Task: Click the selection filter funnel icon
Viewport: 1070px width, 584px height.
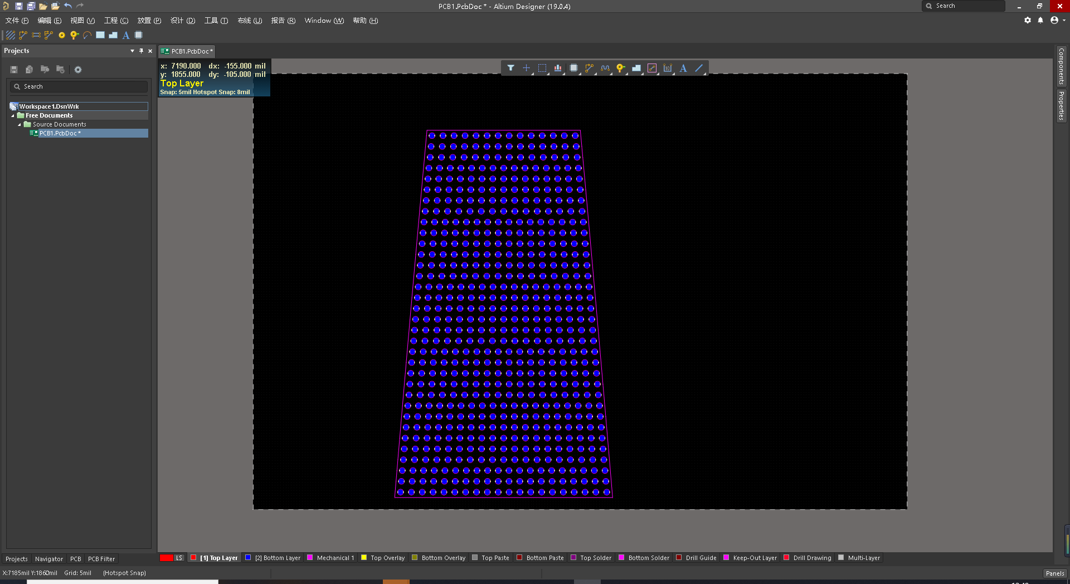Action: [x=510, y=69]
